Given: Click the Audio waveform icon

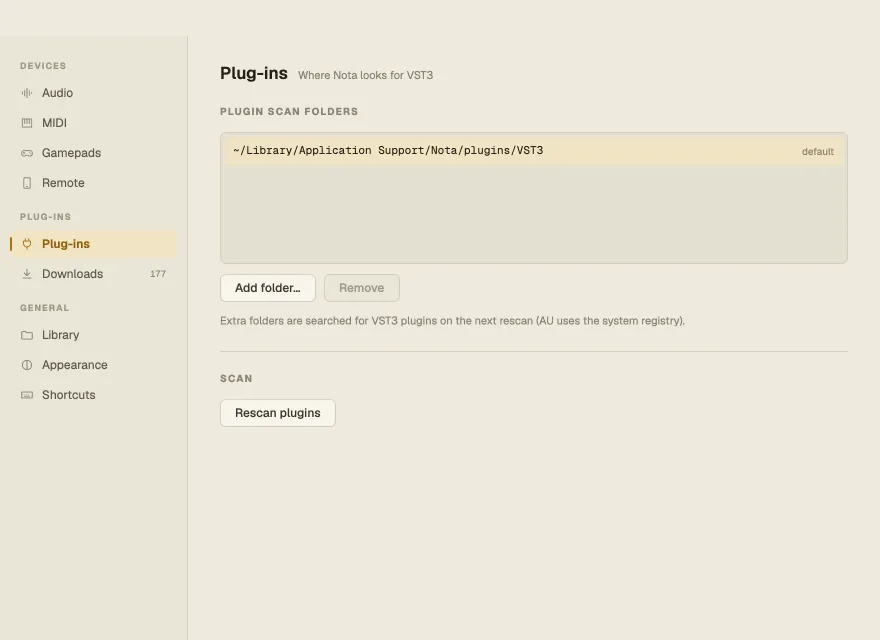Looking at the screenshot, I should point(26,93).
